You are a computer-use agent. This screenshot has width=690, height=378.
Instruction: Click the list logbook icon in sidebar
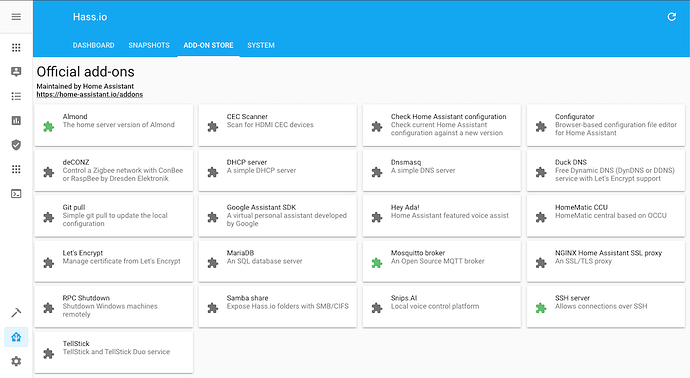pyautogui.click(x=16, y=96)
